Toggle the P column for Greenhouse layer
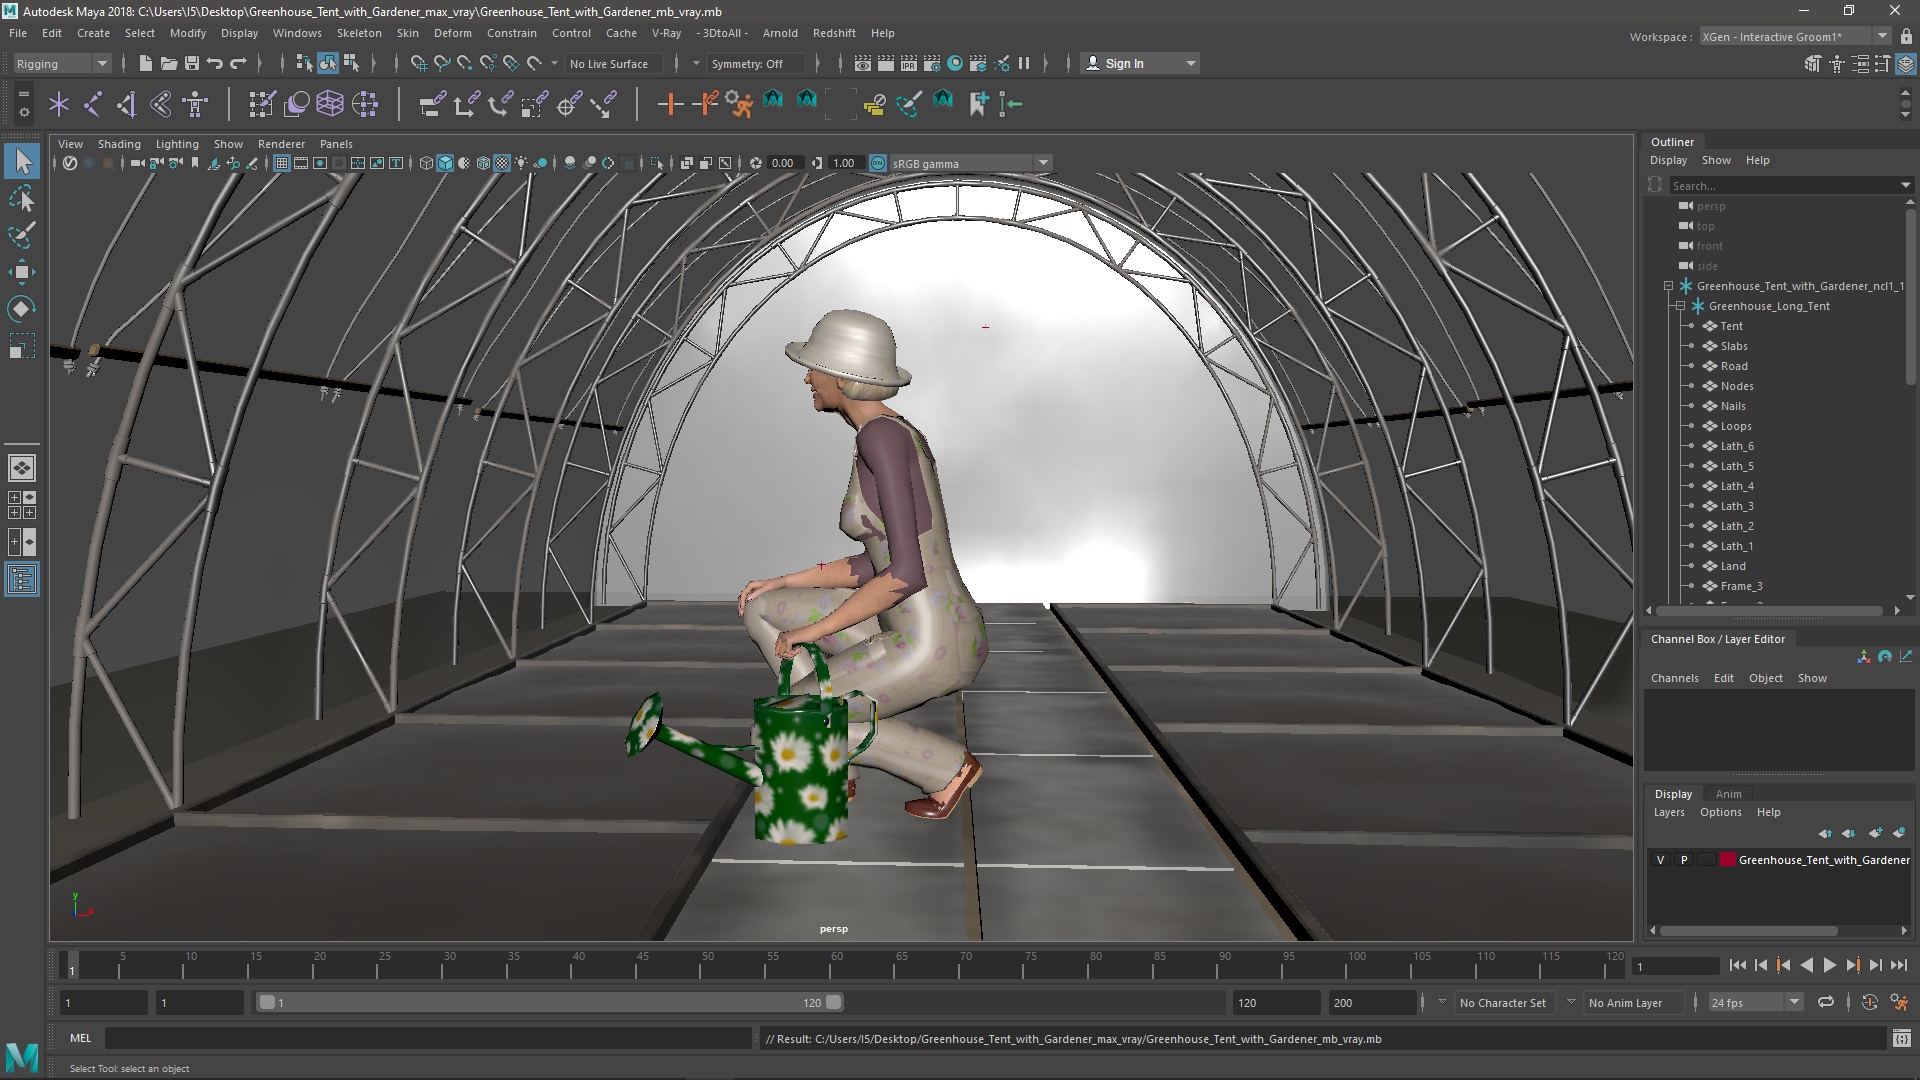The width and height of the screenshot is (1920, 1080). tap(1683, 858)
